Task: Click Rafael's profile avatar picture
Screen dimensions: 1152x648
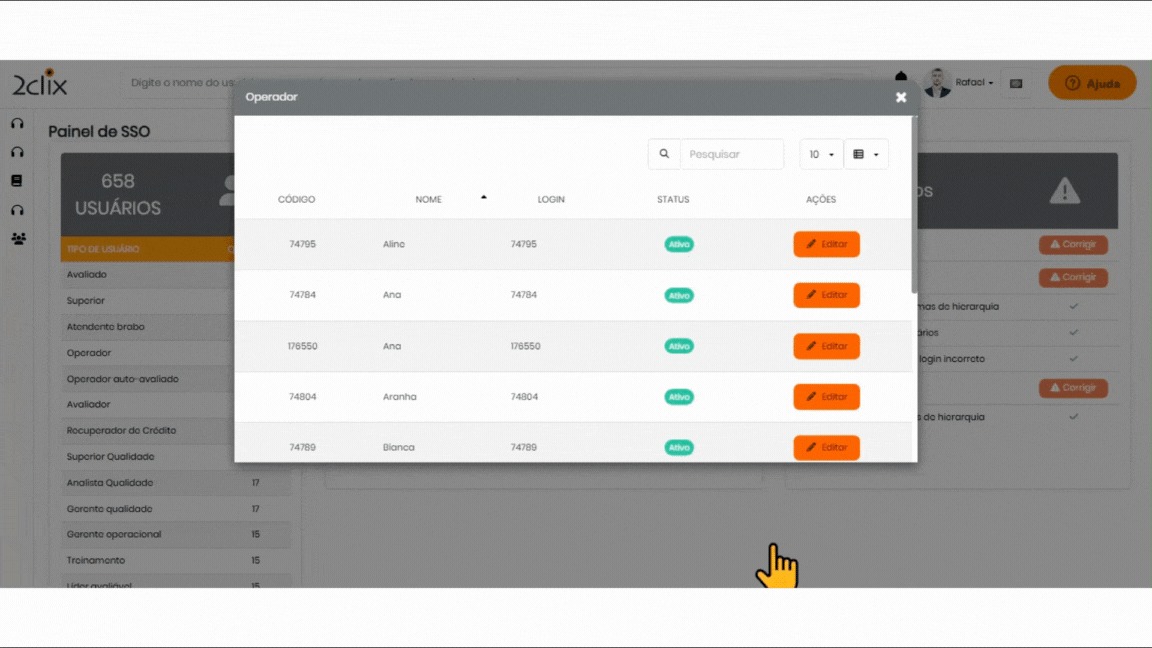Action: coord(937,83)
